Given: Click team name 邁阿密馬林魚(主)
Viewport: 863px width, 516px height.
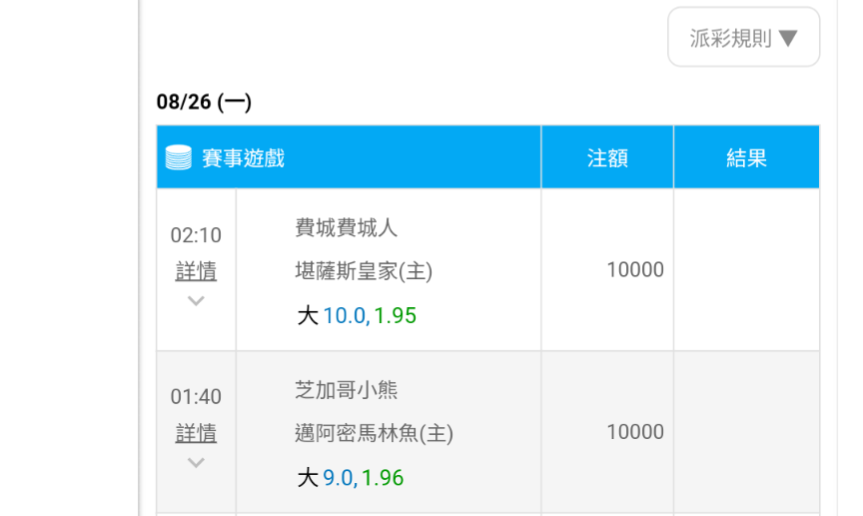Looking at the screenshot, I should pos(374,433).
